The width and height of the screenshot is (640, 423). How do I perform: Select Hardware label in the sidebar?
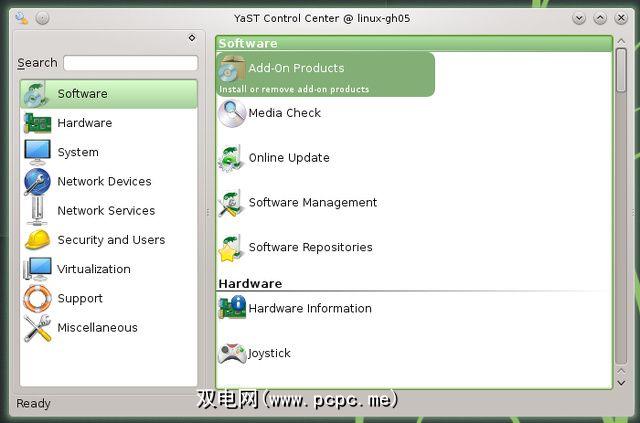pyautogui.click(x=84, y=123)
